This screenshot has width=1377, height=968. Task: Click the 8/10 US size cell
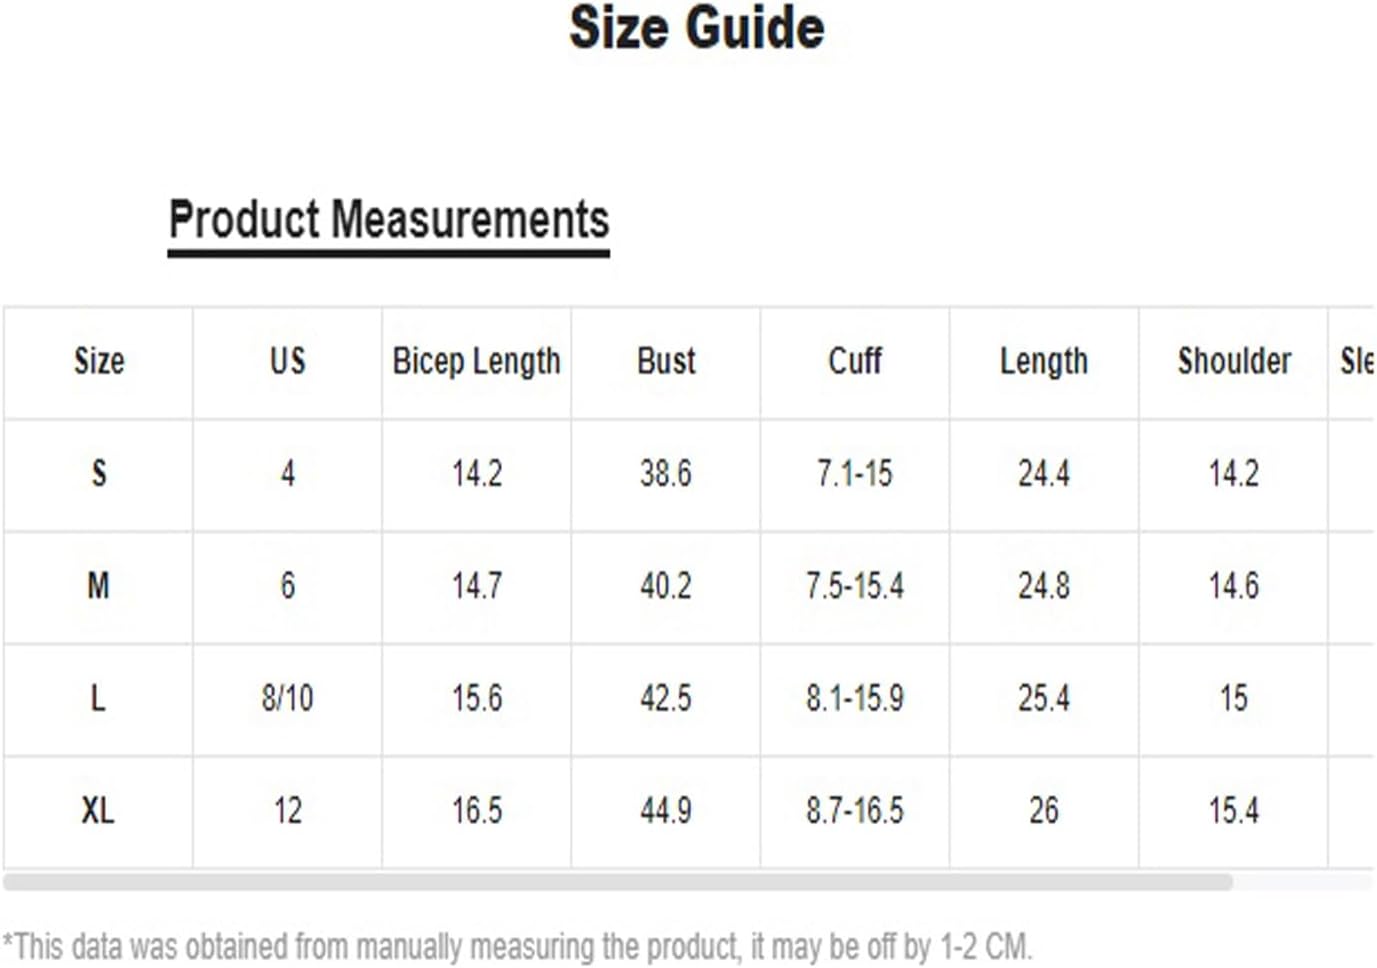pos(288,697)
